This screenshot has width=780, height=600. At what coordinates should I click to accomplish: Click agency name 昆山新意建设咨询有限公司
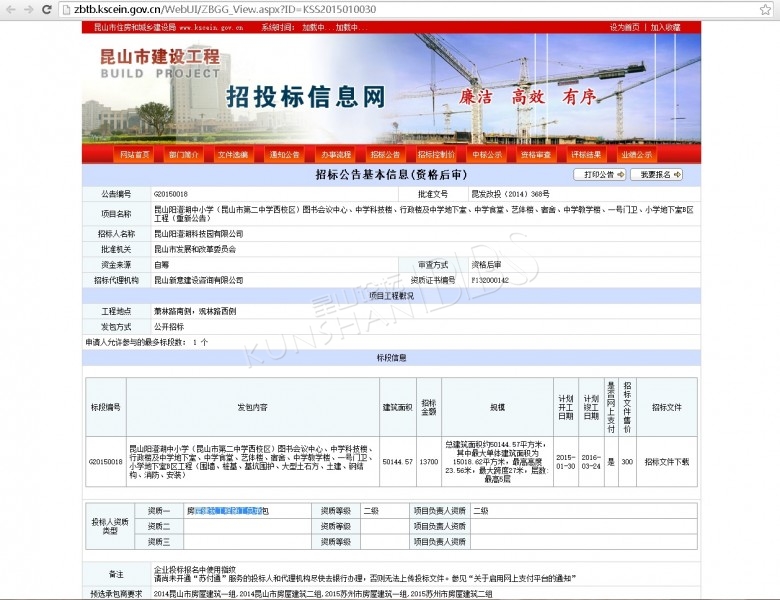point(198,280)
